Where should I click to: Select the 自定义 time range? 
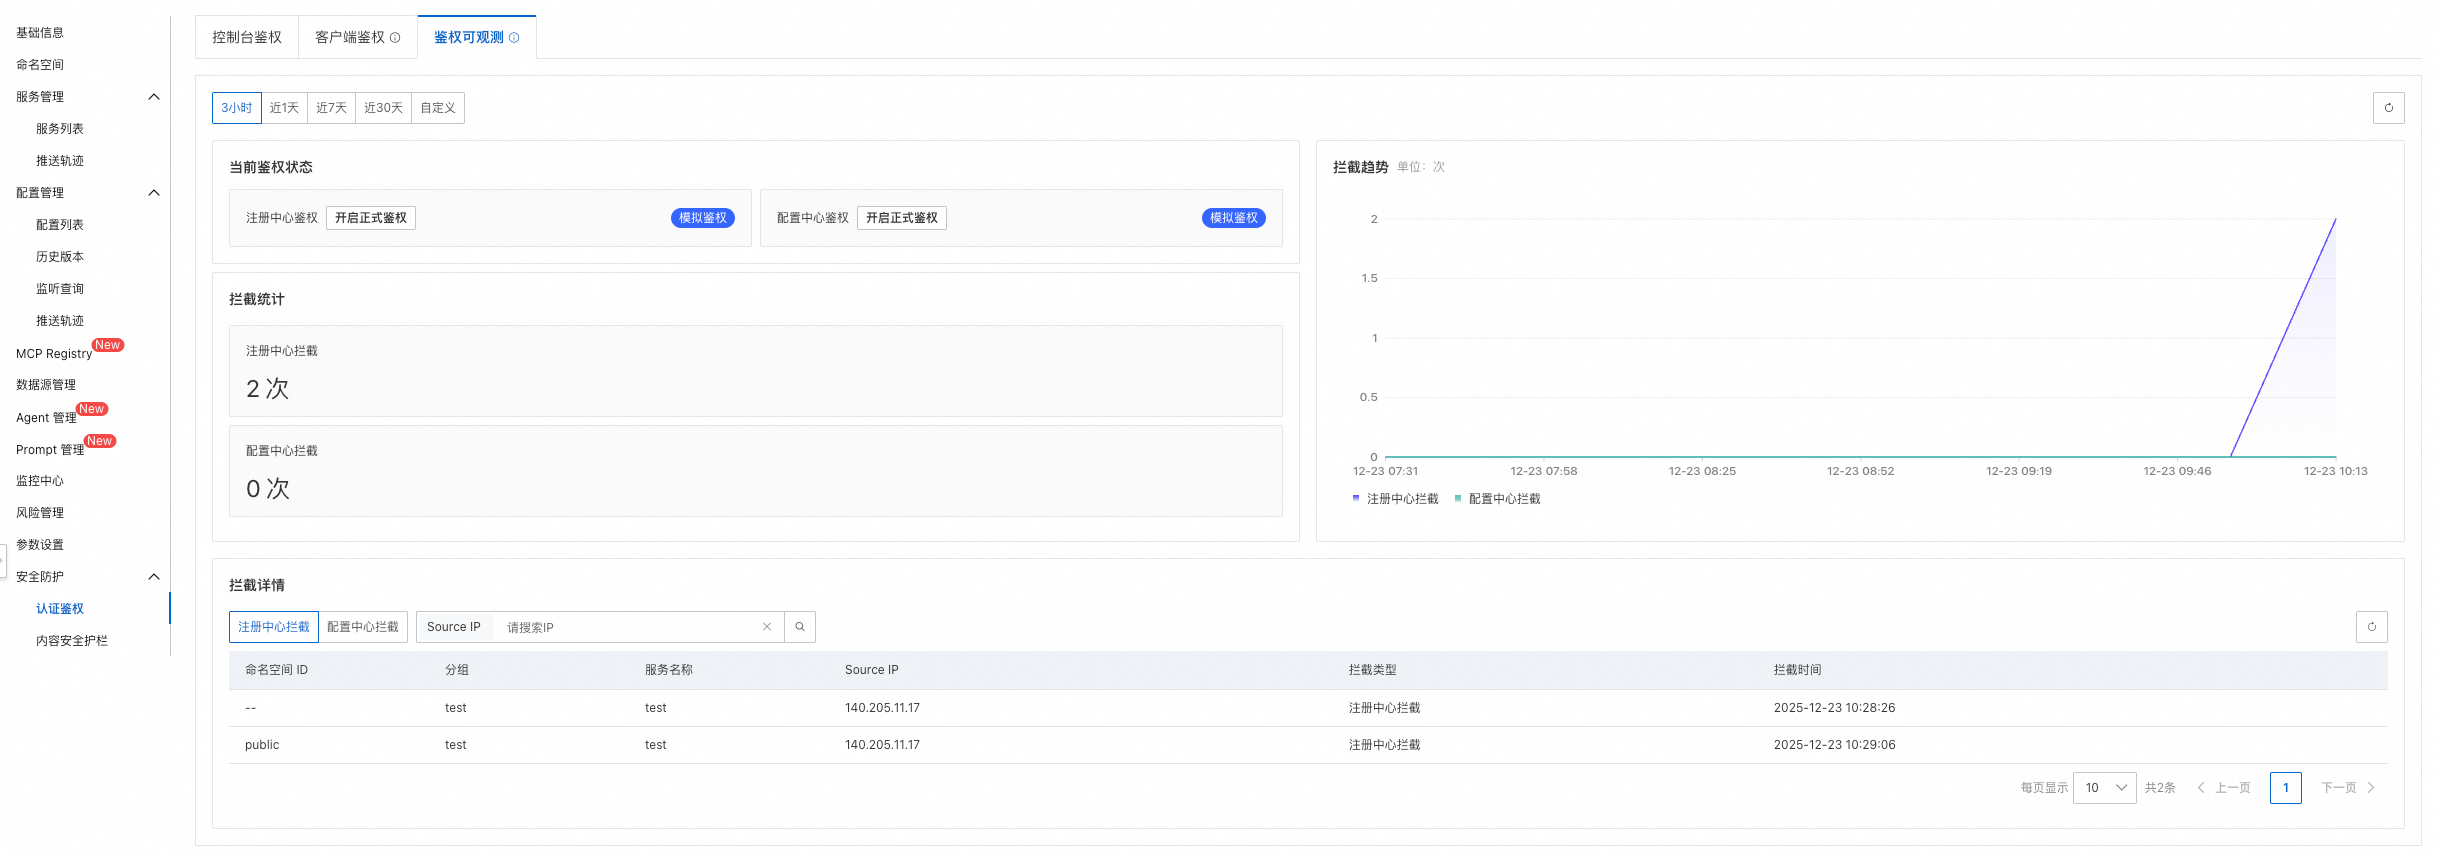tap(438, 108)
